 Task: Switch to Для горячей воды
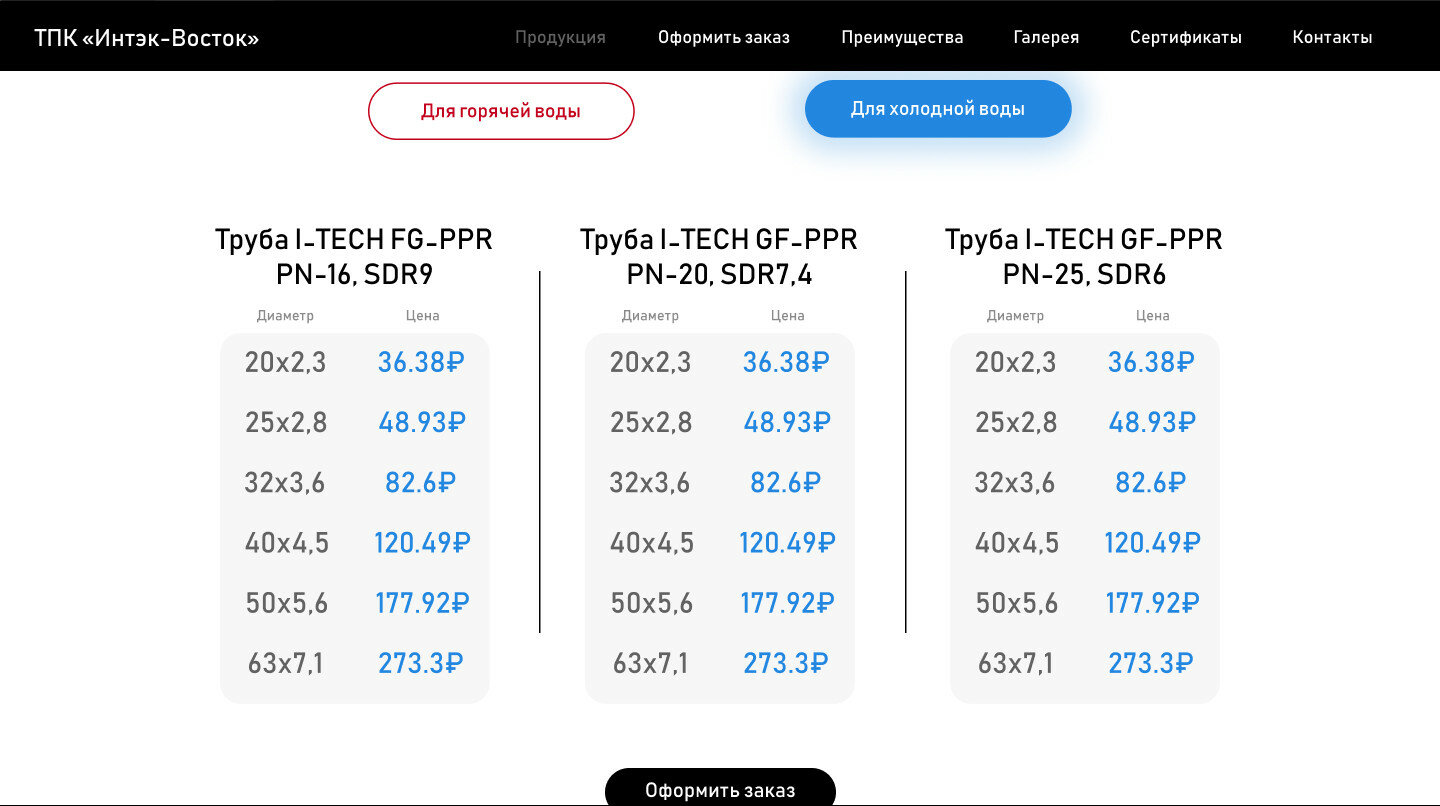click(501, 111)
